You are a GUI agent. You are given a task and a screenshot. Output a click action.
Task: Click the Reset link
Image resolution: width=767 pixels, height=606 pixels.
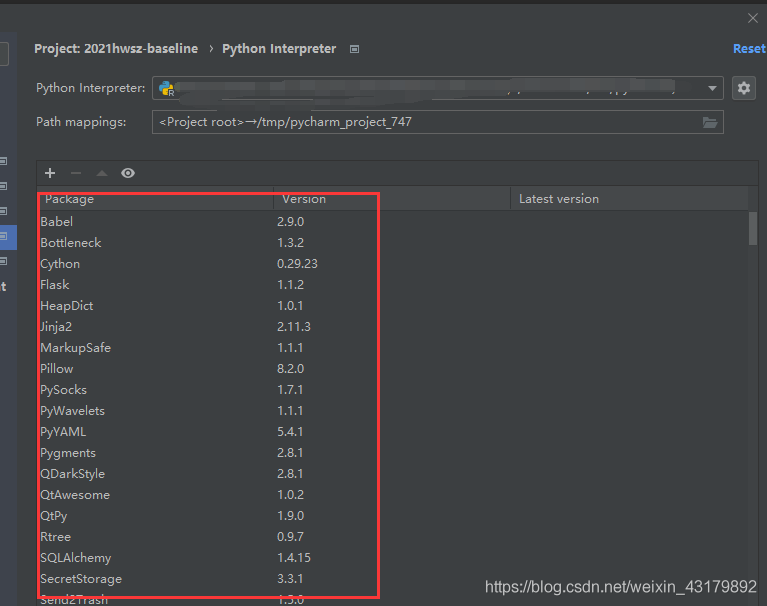click(748, 49)
